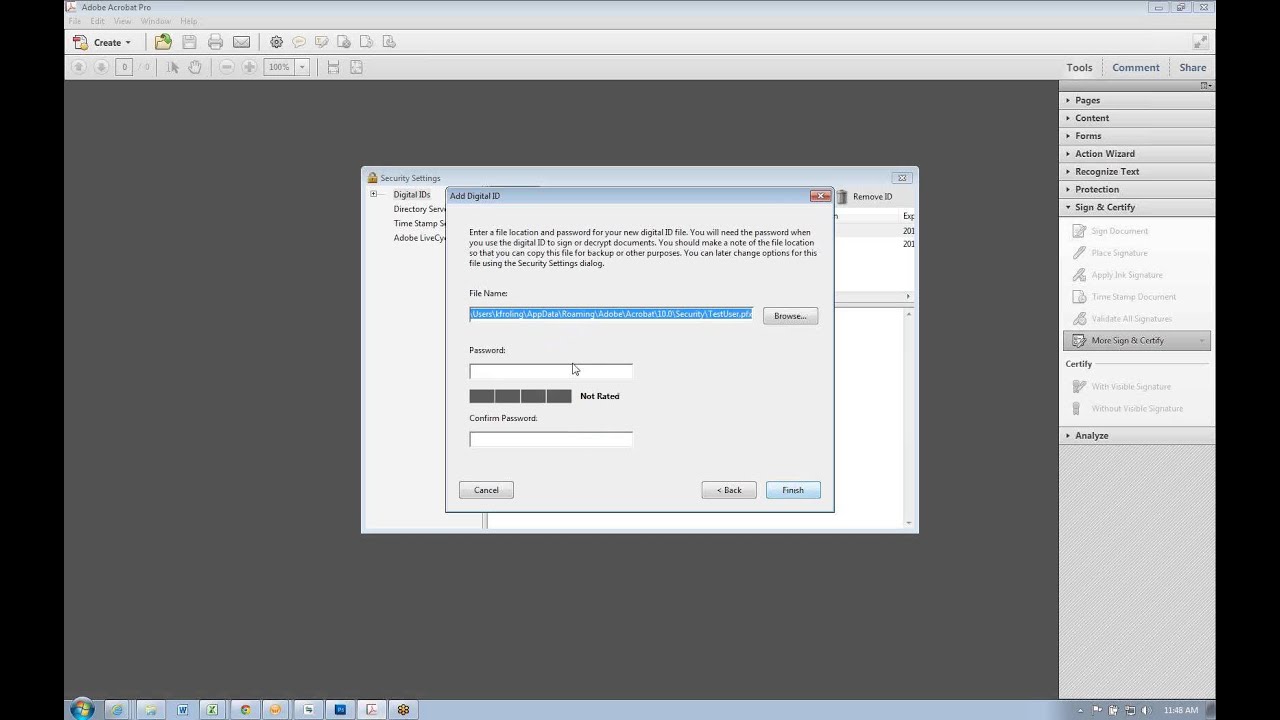Click the previous page up-arrow icon
Image resolution: width=1280 pixels, height=720 pixels.
(x=78, y=67)
